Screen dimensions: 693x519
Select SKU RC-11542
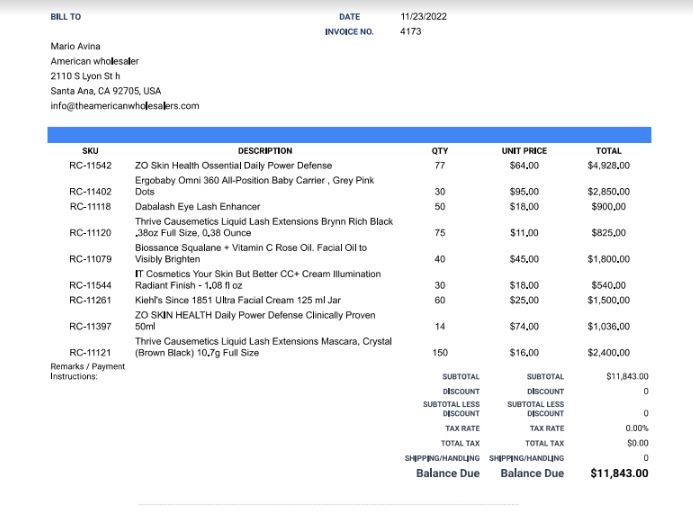pos(90,166)
